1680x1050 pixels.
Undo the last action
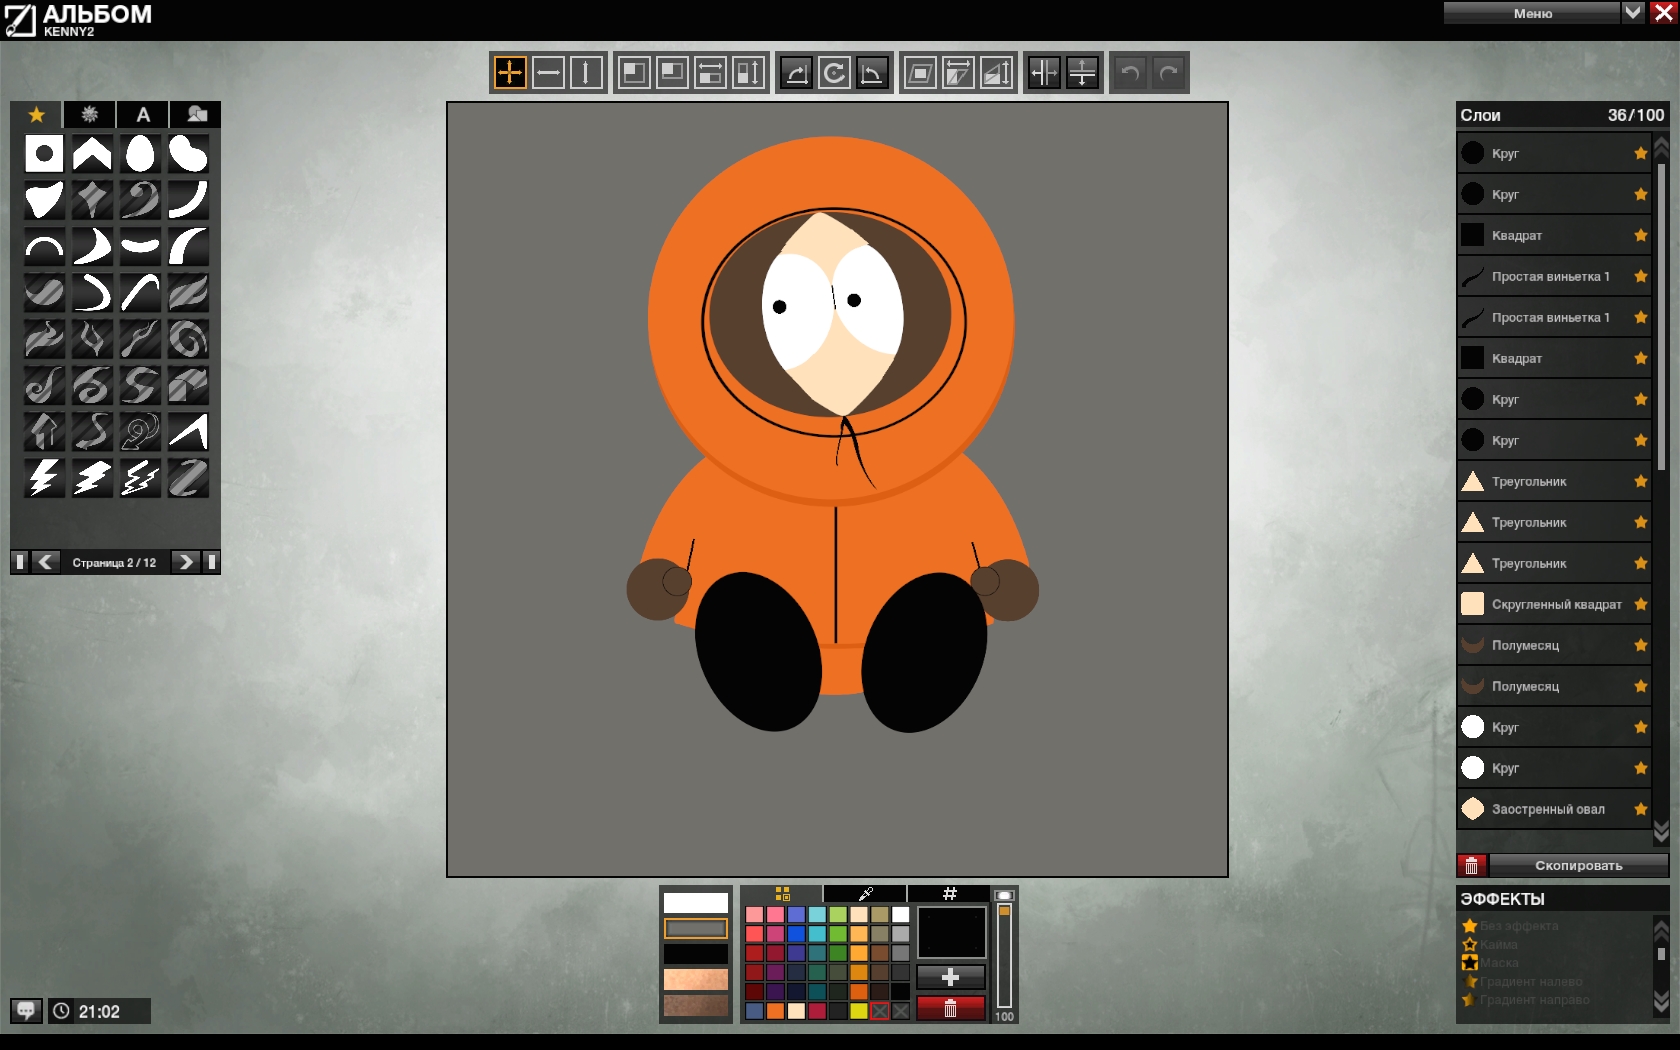coord(1130,72)
